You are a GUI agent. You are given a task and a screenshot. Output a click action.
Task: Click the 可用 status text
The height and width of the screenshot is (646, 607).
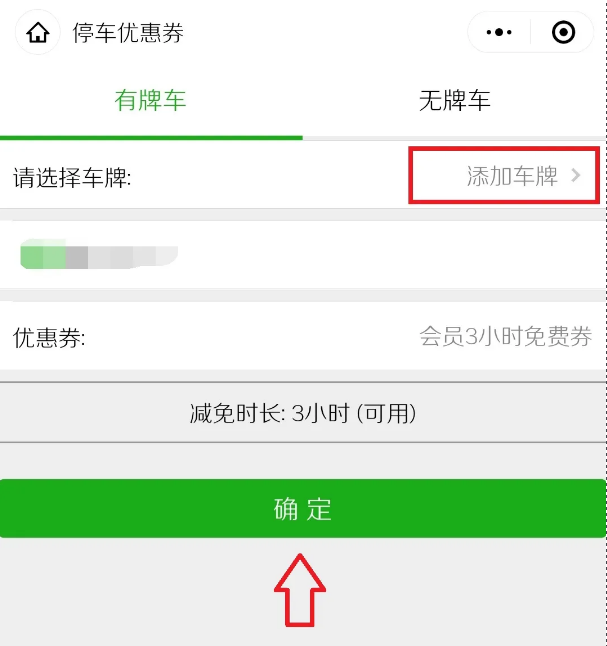[387, 413]
